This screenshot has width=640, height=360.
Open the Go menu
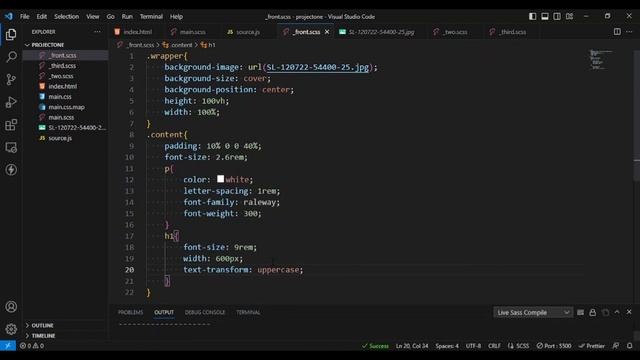(111, 16)
